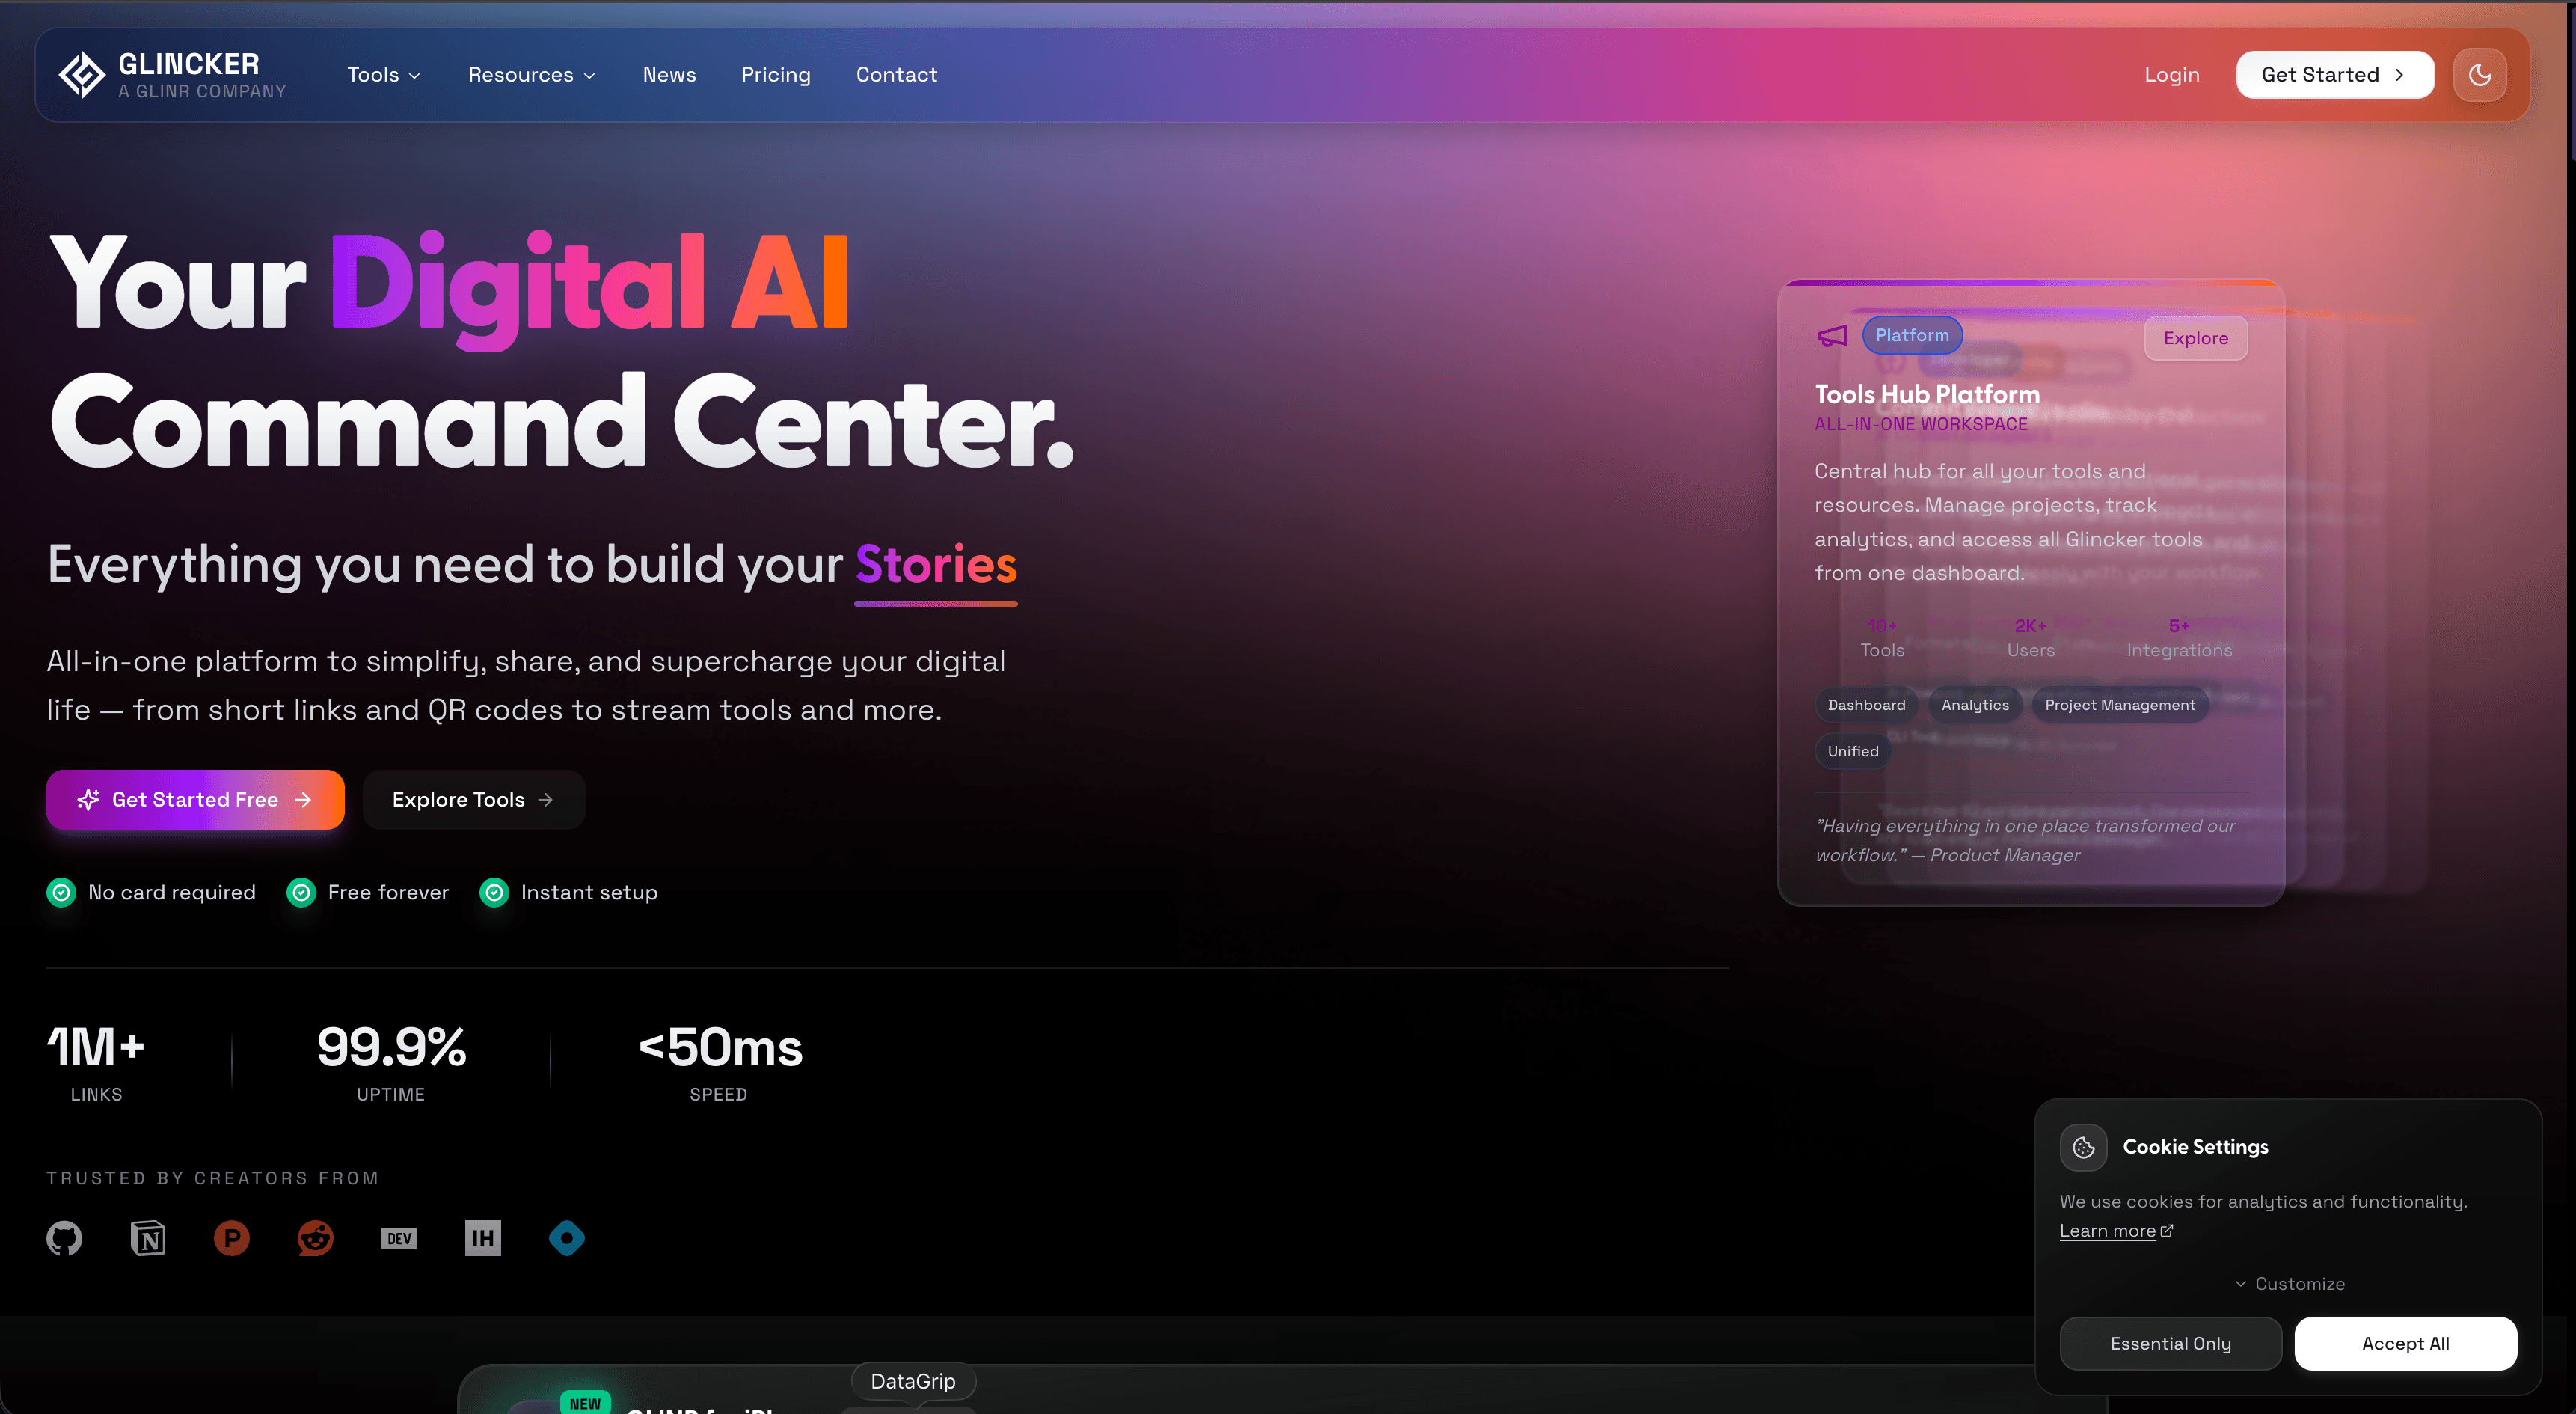Open the News menu item
This screenshot has height=1414, width=2576.
click(x=669, y=75)
